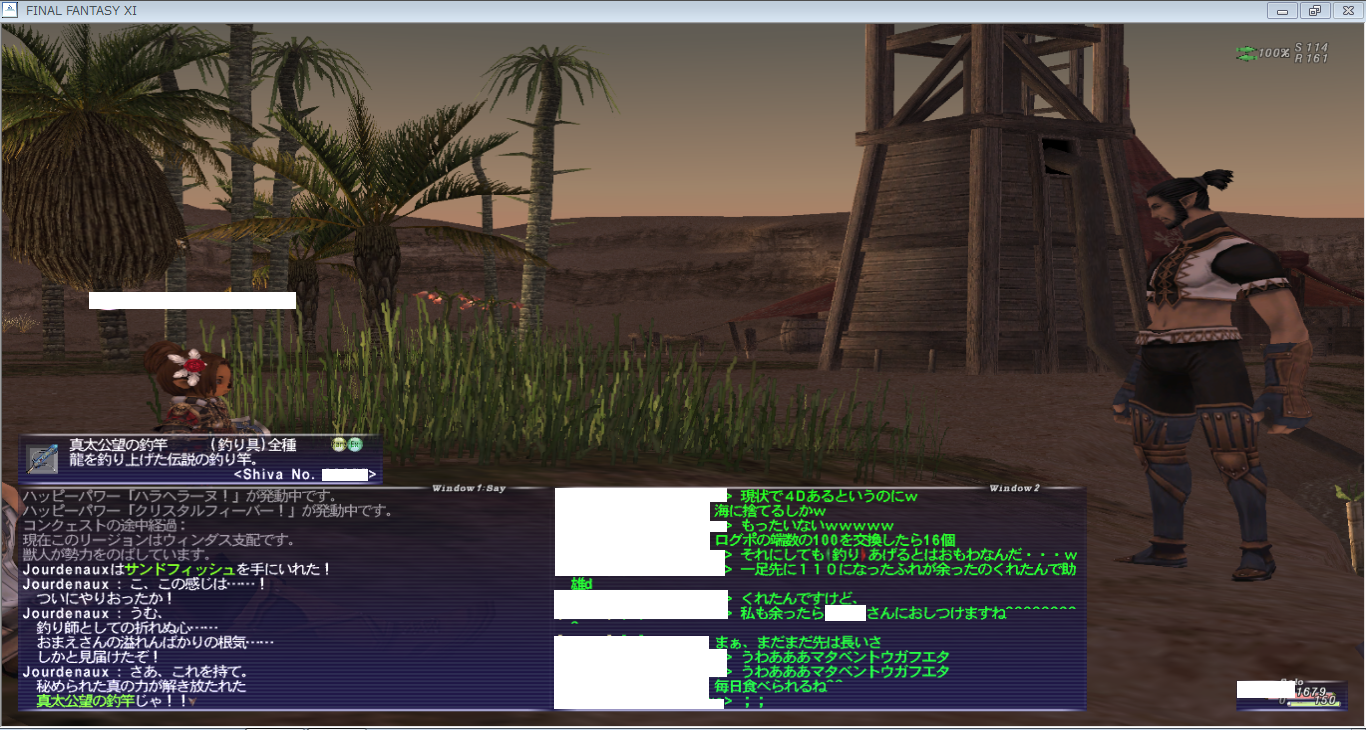Viewport: 1366px width, 730px height.
Task: Click the S 114 send counter
Action: (1311, 47)
